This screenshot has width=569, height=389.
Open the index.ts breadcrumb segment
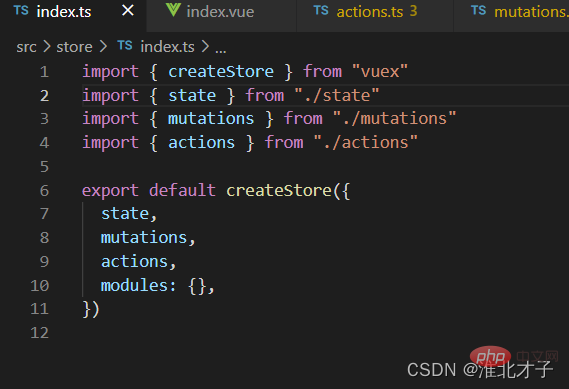(x=168, y=47)
